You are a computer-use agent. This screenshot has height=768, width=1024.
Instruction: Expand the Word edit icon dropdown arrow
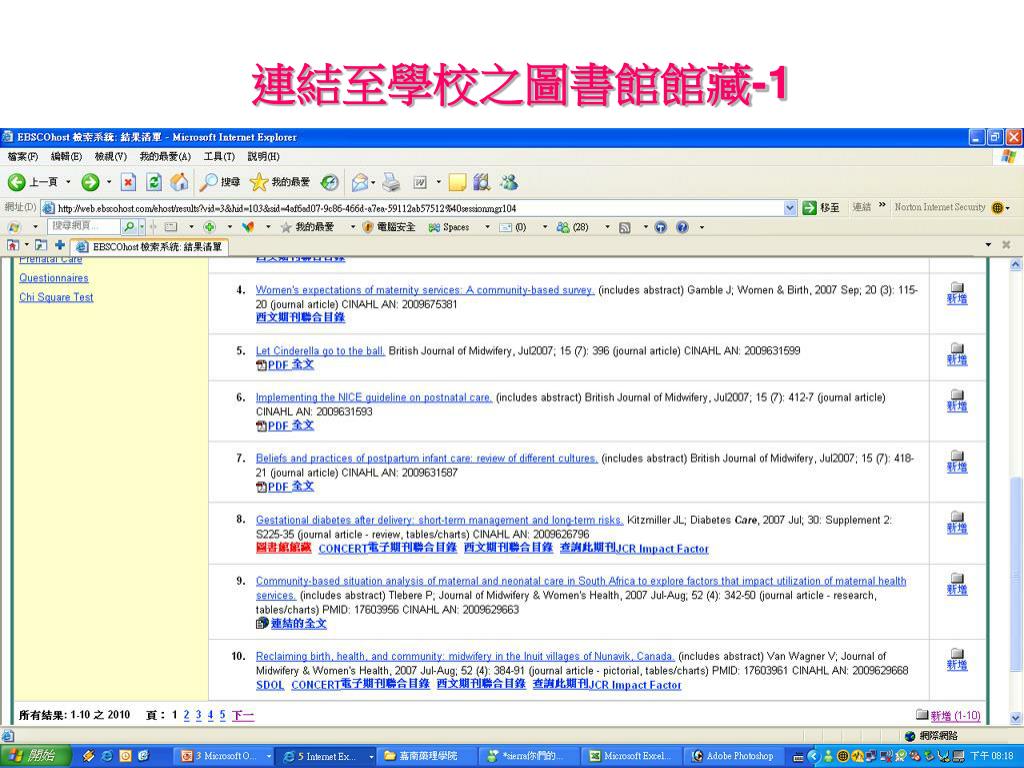(x=438, y=183)
